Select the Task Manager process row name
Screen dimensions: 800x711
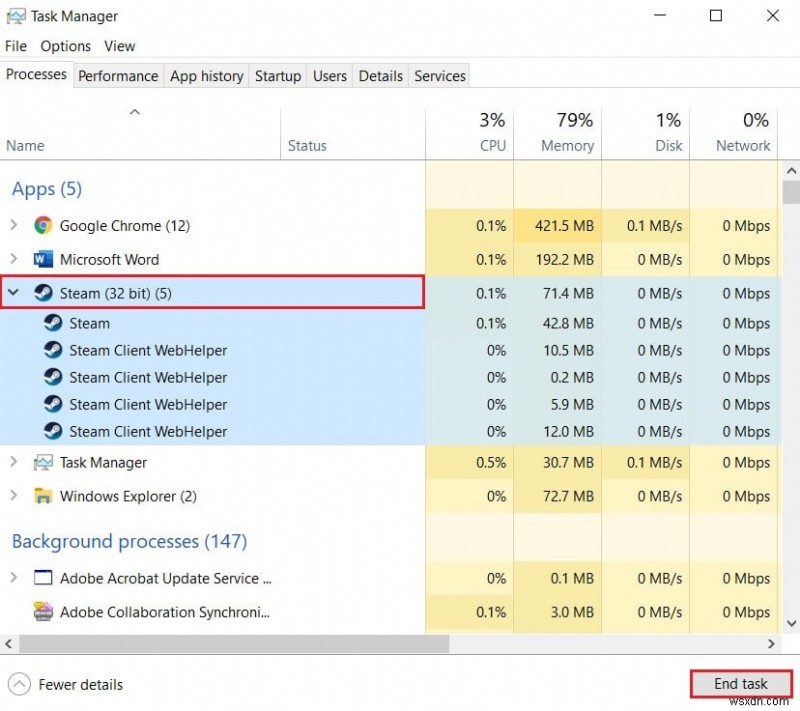pyautogui.click(x=103, y=463)
